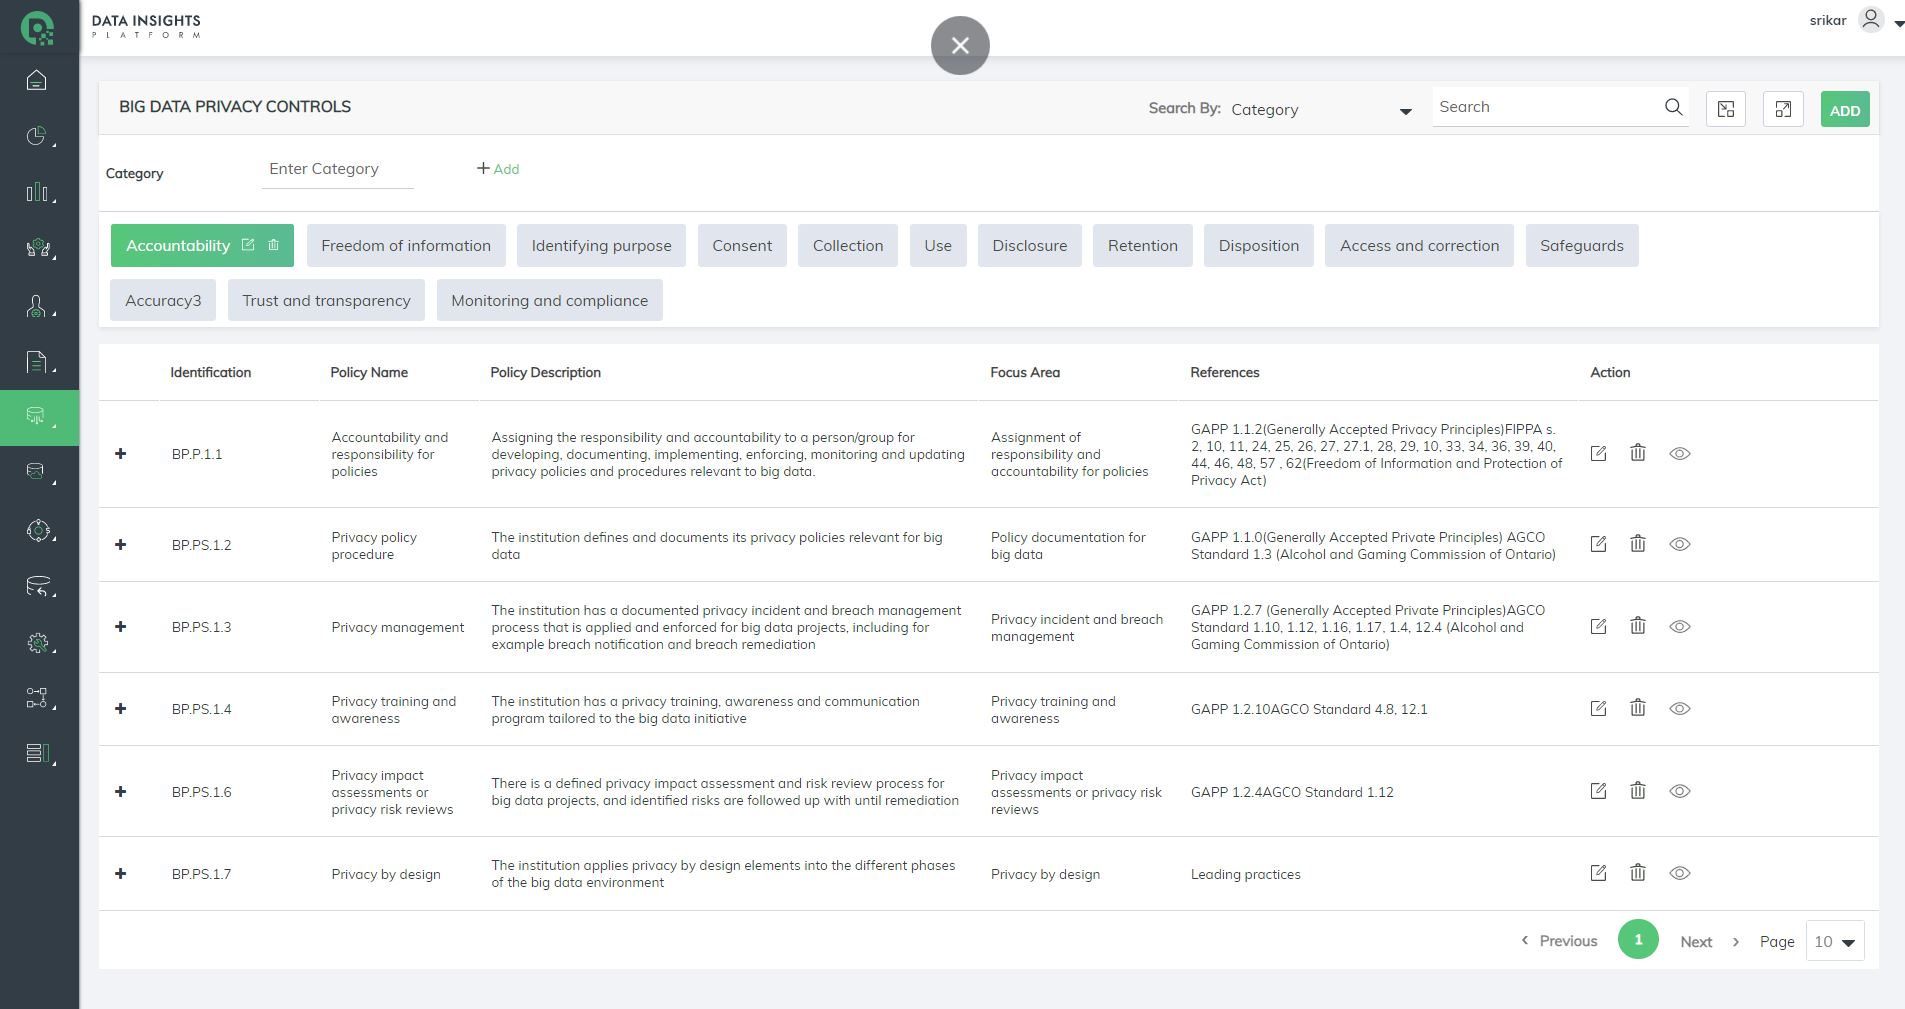Viewport: 1905px width, 1009px height.
Task: Select the Use category
Action: [x=938, y=245]
